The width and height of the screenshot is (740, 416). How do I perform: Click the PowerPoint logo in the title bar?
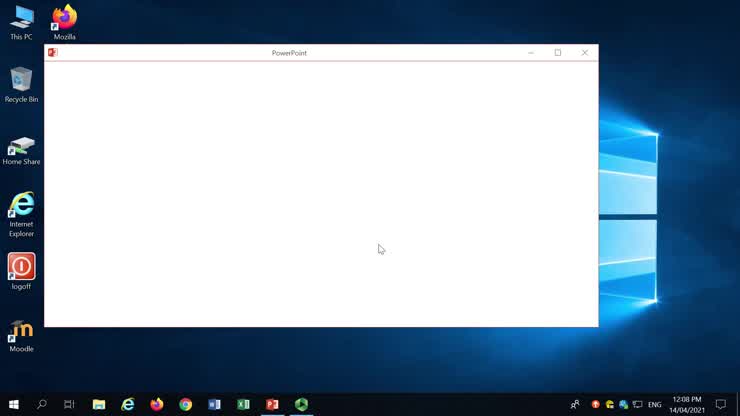[x=53, y=53]
